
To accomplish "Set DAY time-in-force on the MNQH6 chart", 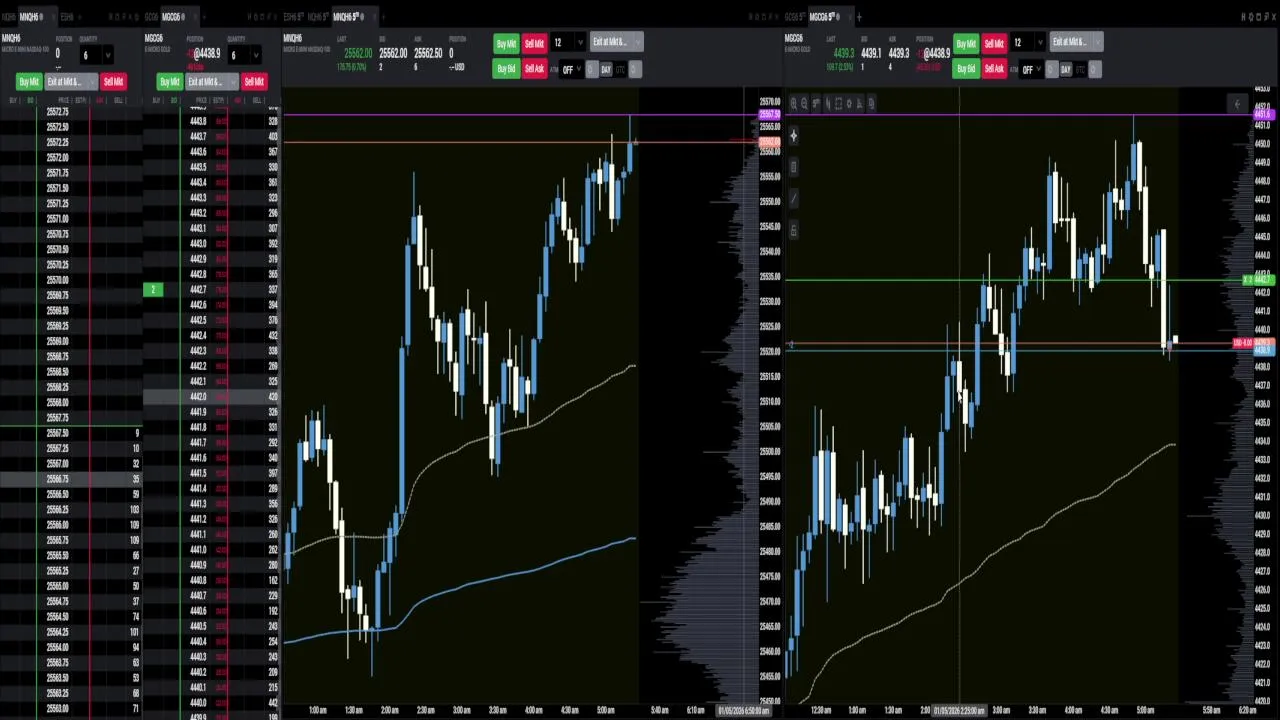I will coord(606,69).
